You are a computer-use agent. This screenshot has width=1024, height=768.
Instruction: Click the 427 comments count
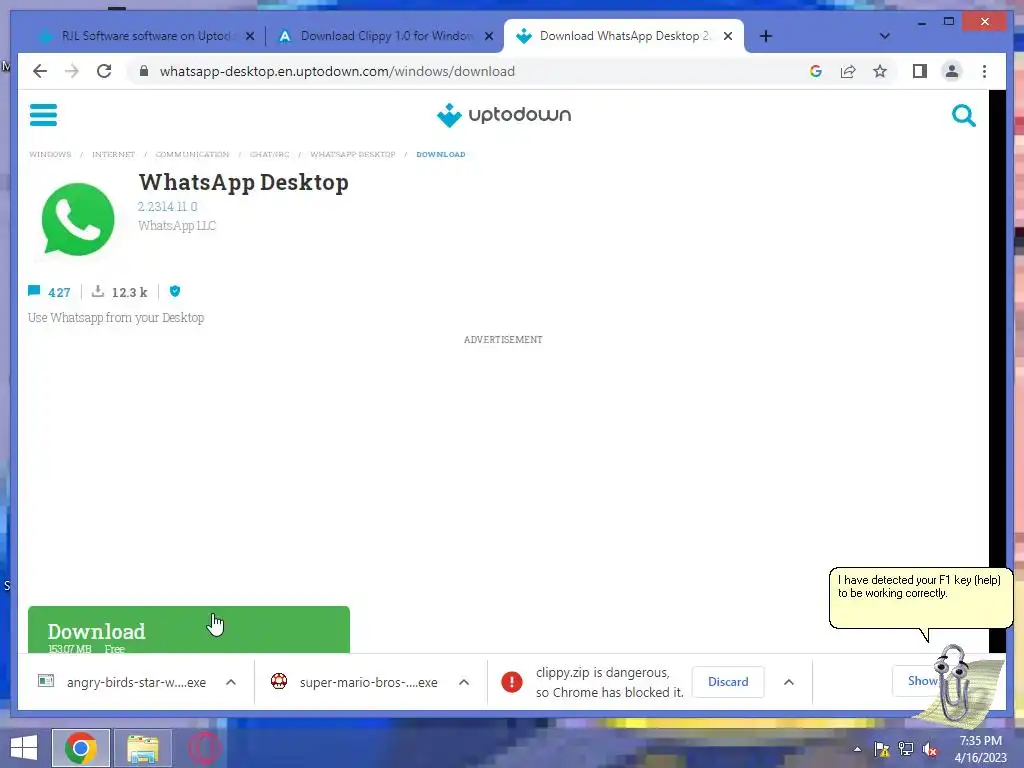pyautogui.click(x=59, y=293)
